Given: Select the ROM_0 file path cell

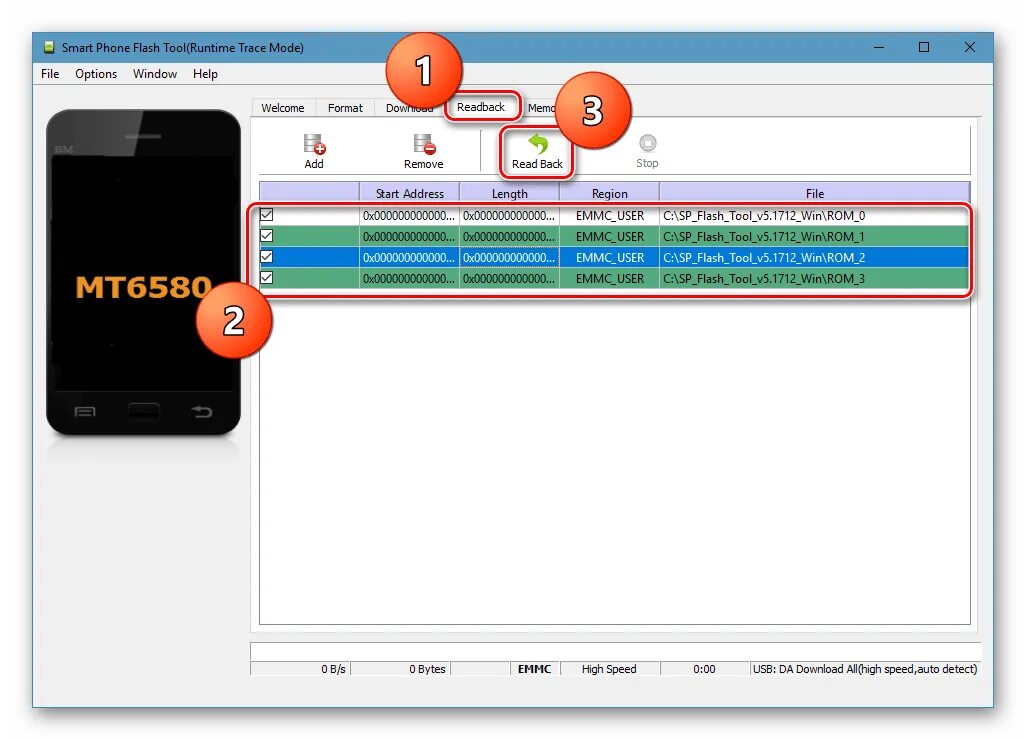Looking at the screenshot, I should tap(814, 215).
